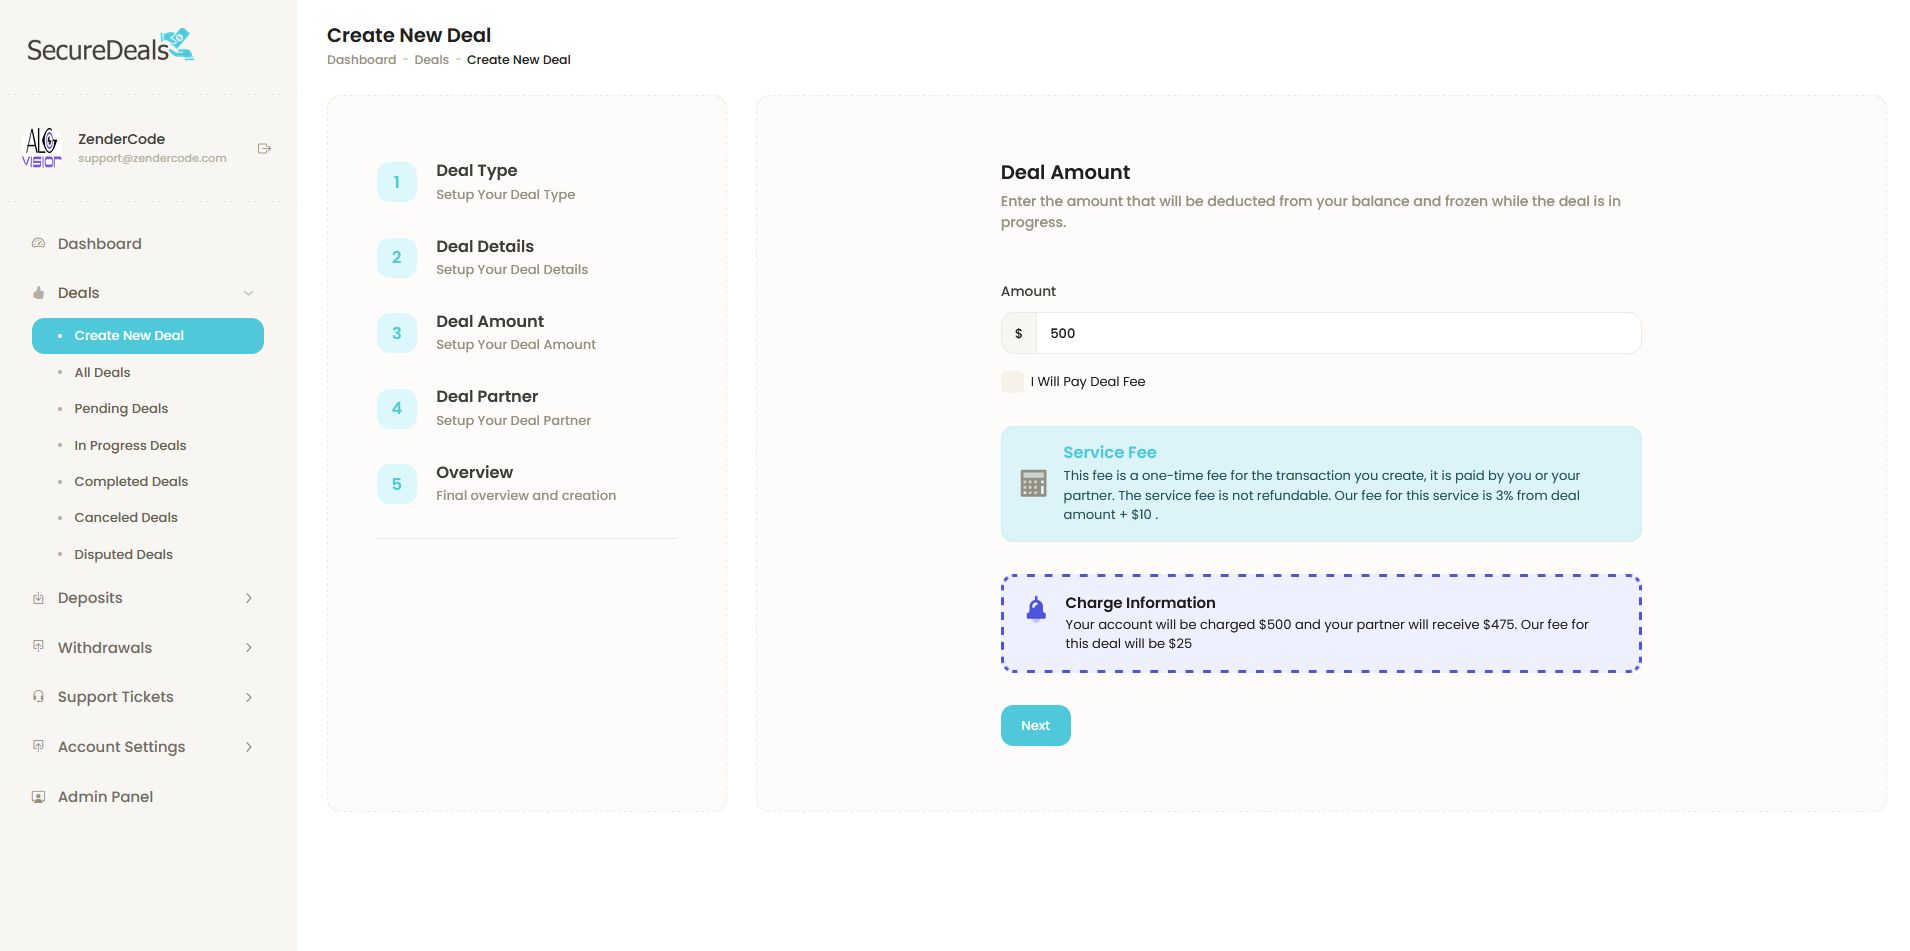Viewport: 1910px width, 951px height.
Task: Click the Amount input field
Action: (1337, 333)
